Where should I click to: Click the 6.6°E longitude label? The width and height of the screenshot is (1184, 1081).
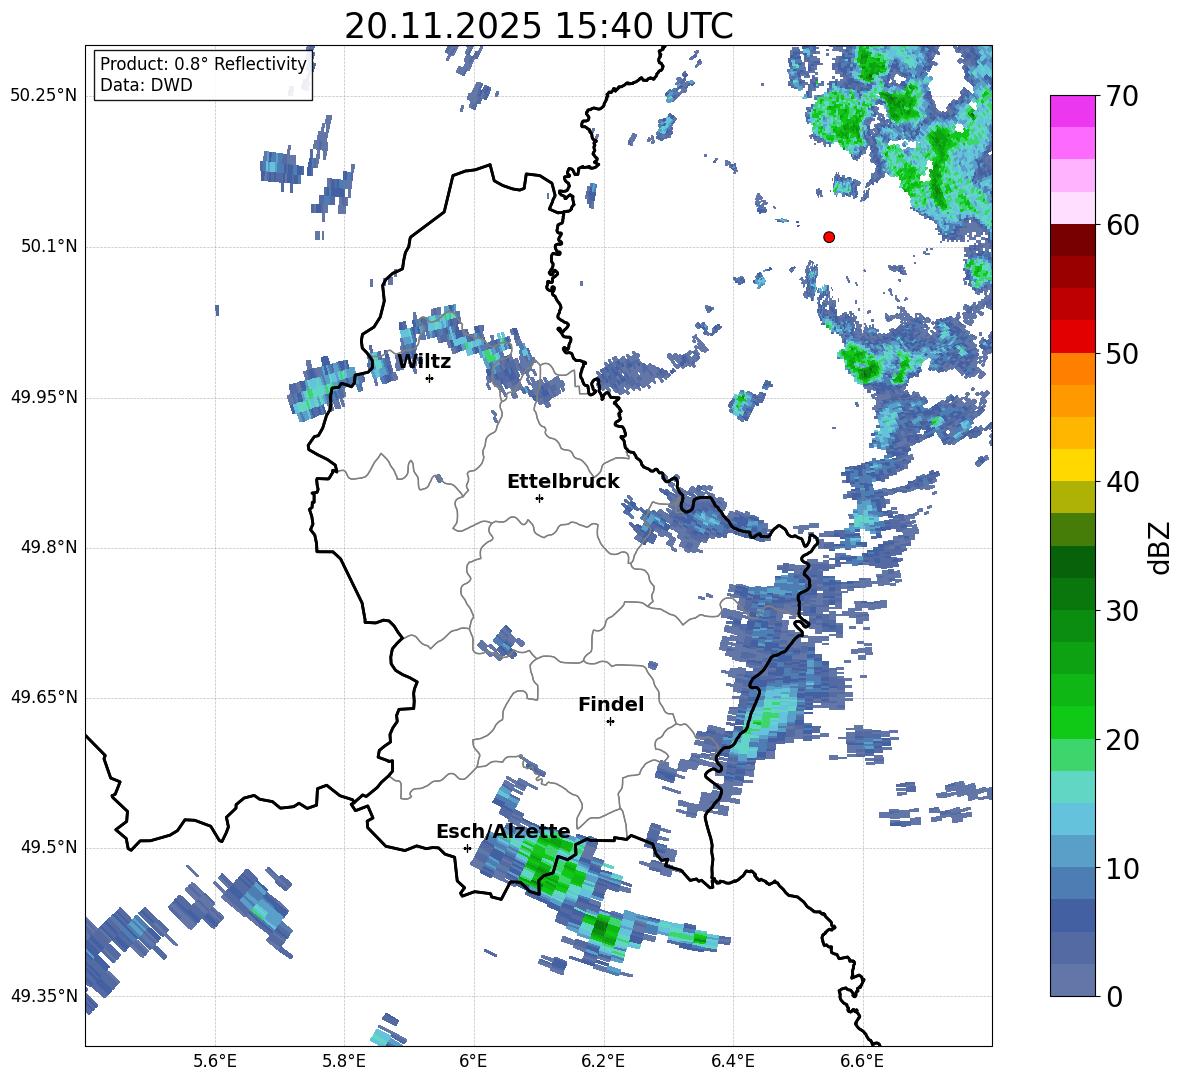(862, 1061)
